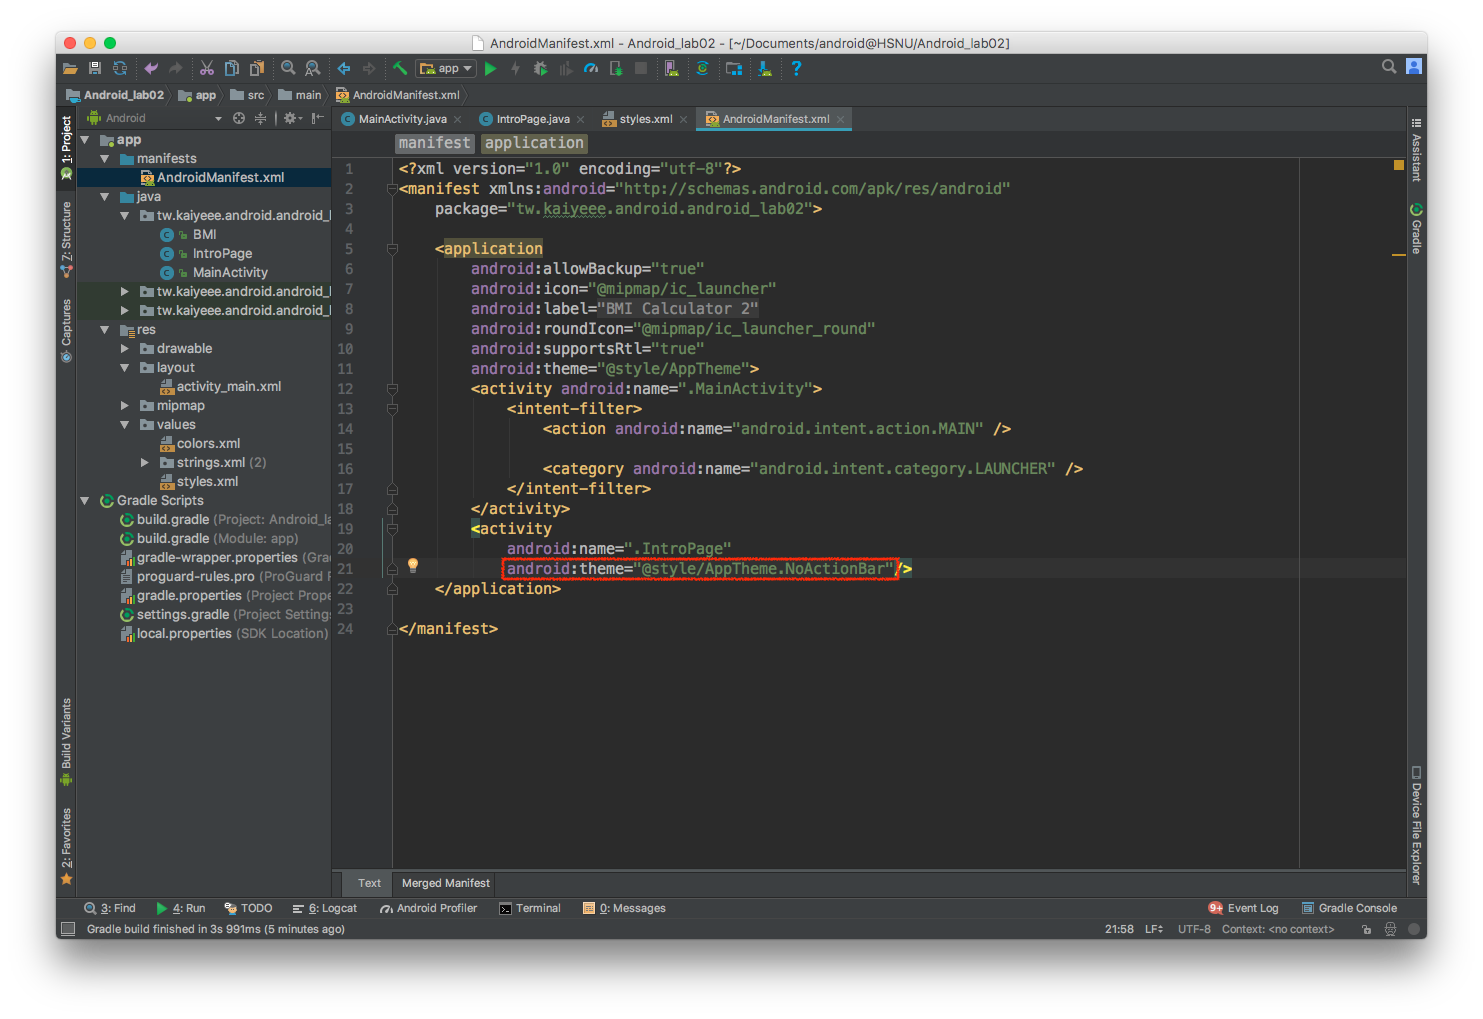Open the Gradle Console
The height and width of the screenshot is (1019, 1483).
[1349, 908]
